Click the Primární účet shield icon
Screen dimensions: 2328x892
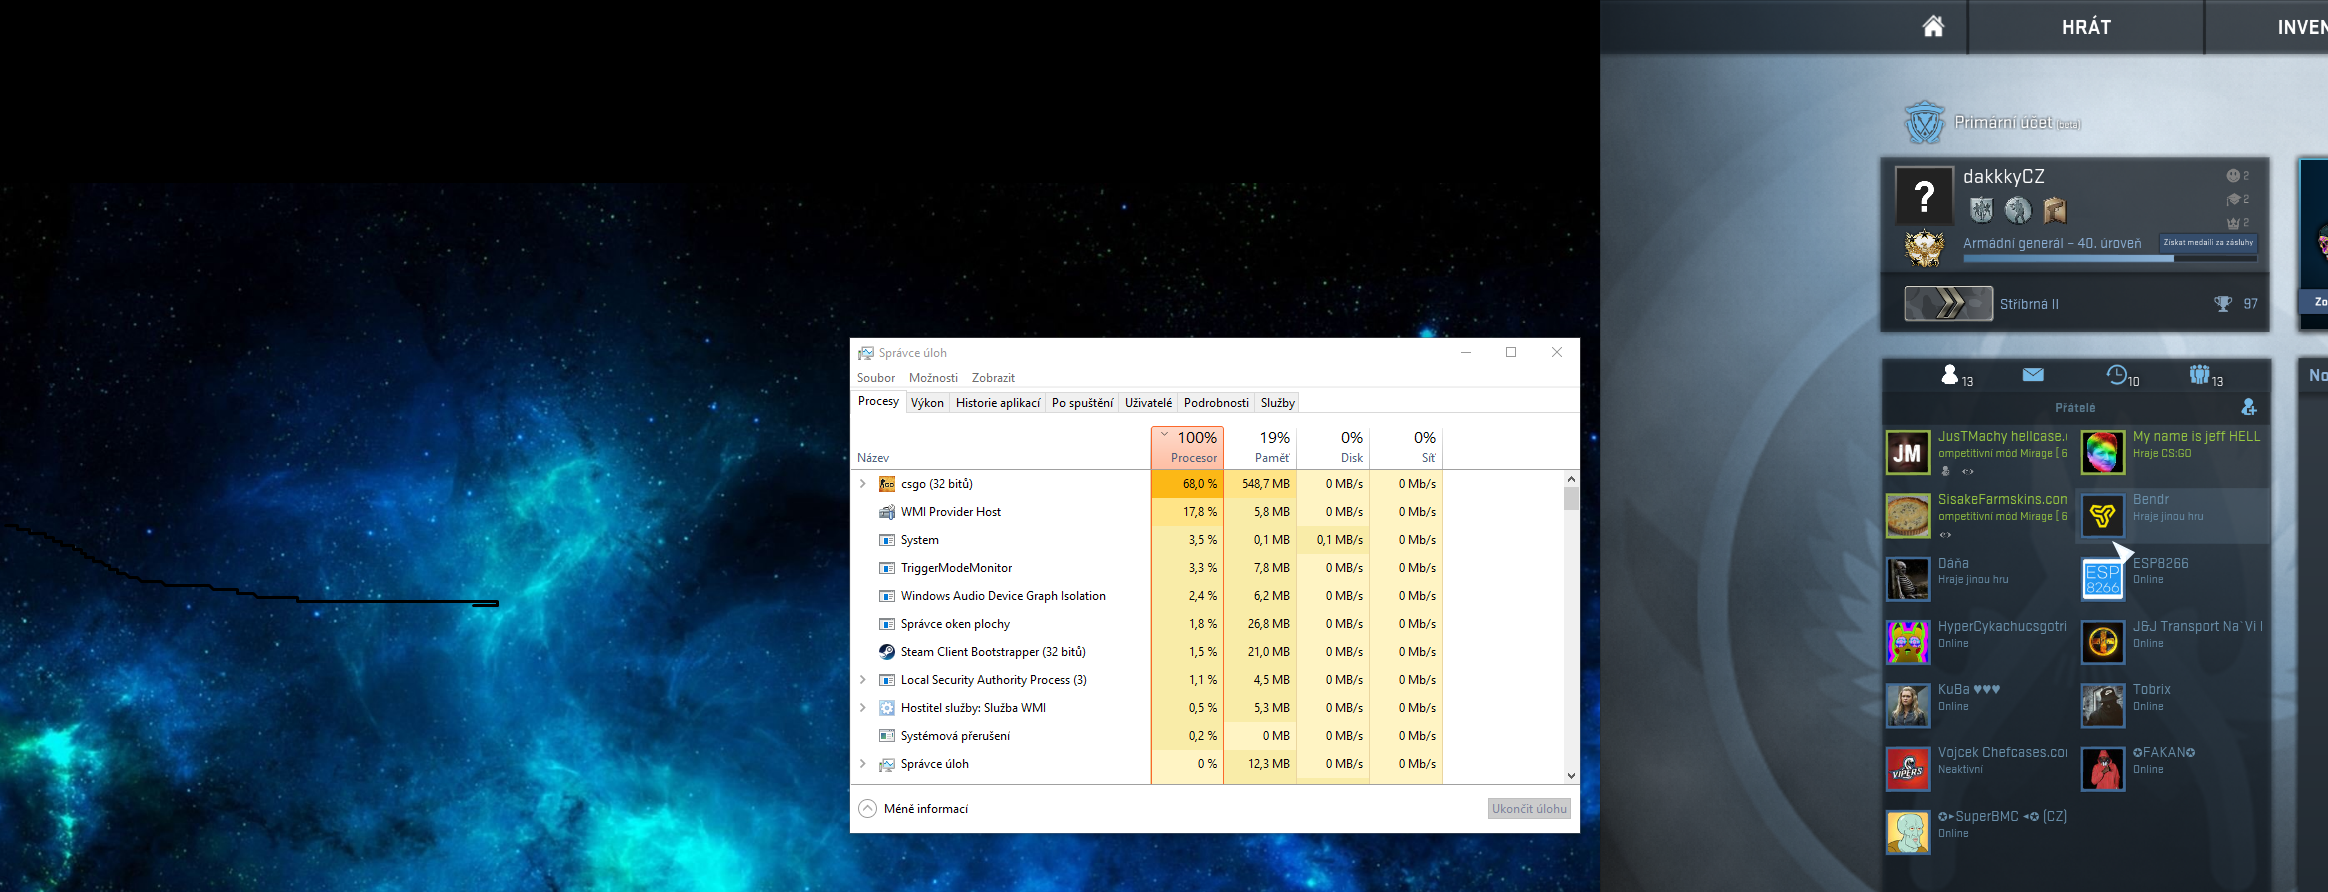coord(1925,123)
